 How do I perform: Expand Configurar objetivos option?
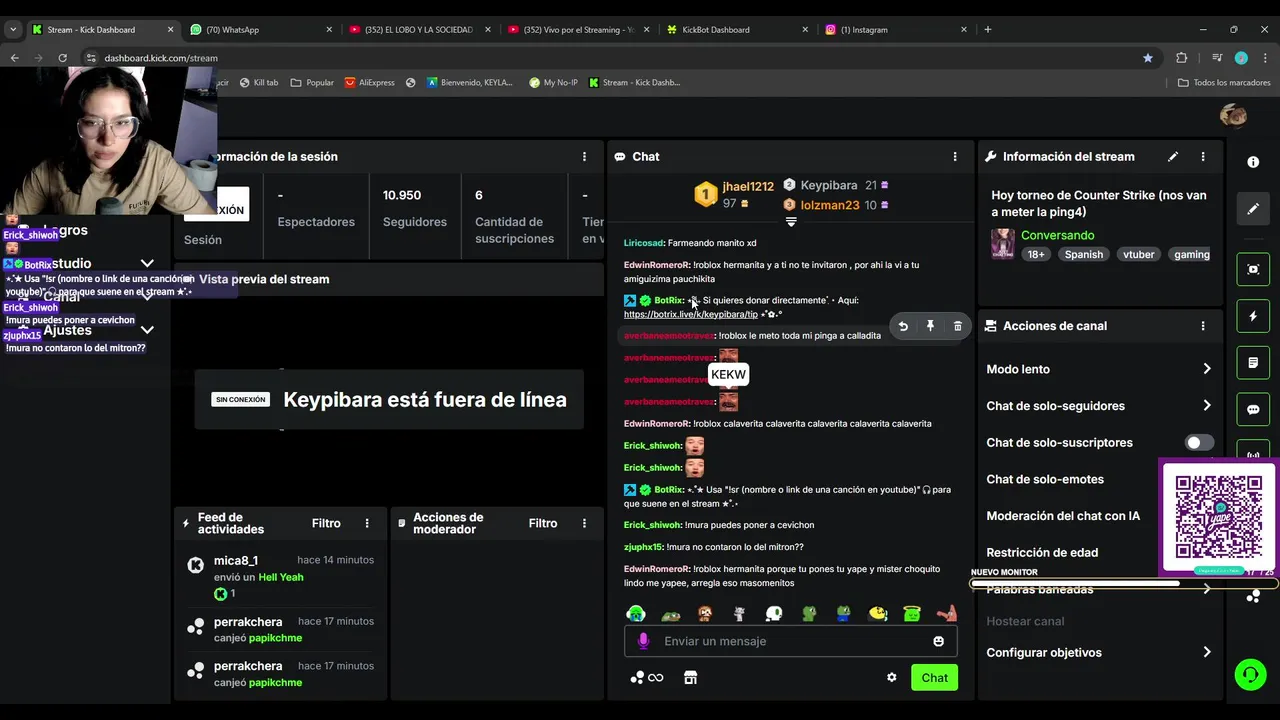point(1206,652)
